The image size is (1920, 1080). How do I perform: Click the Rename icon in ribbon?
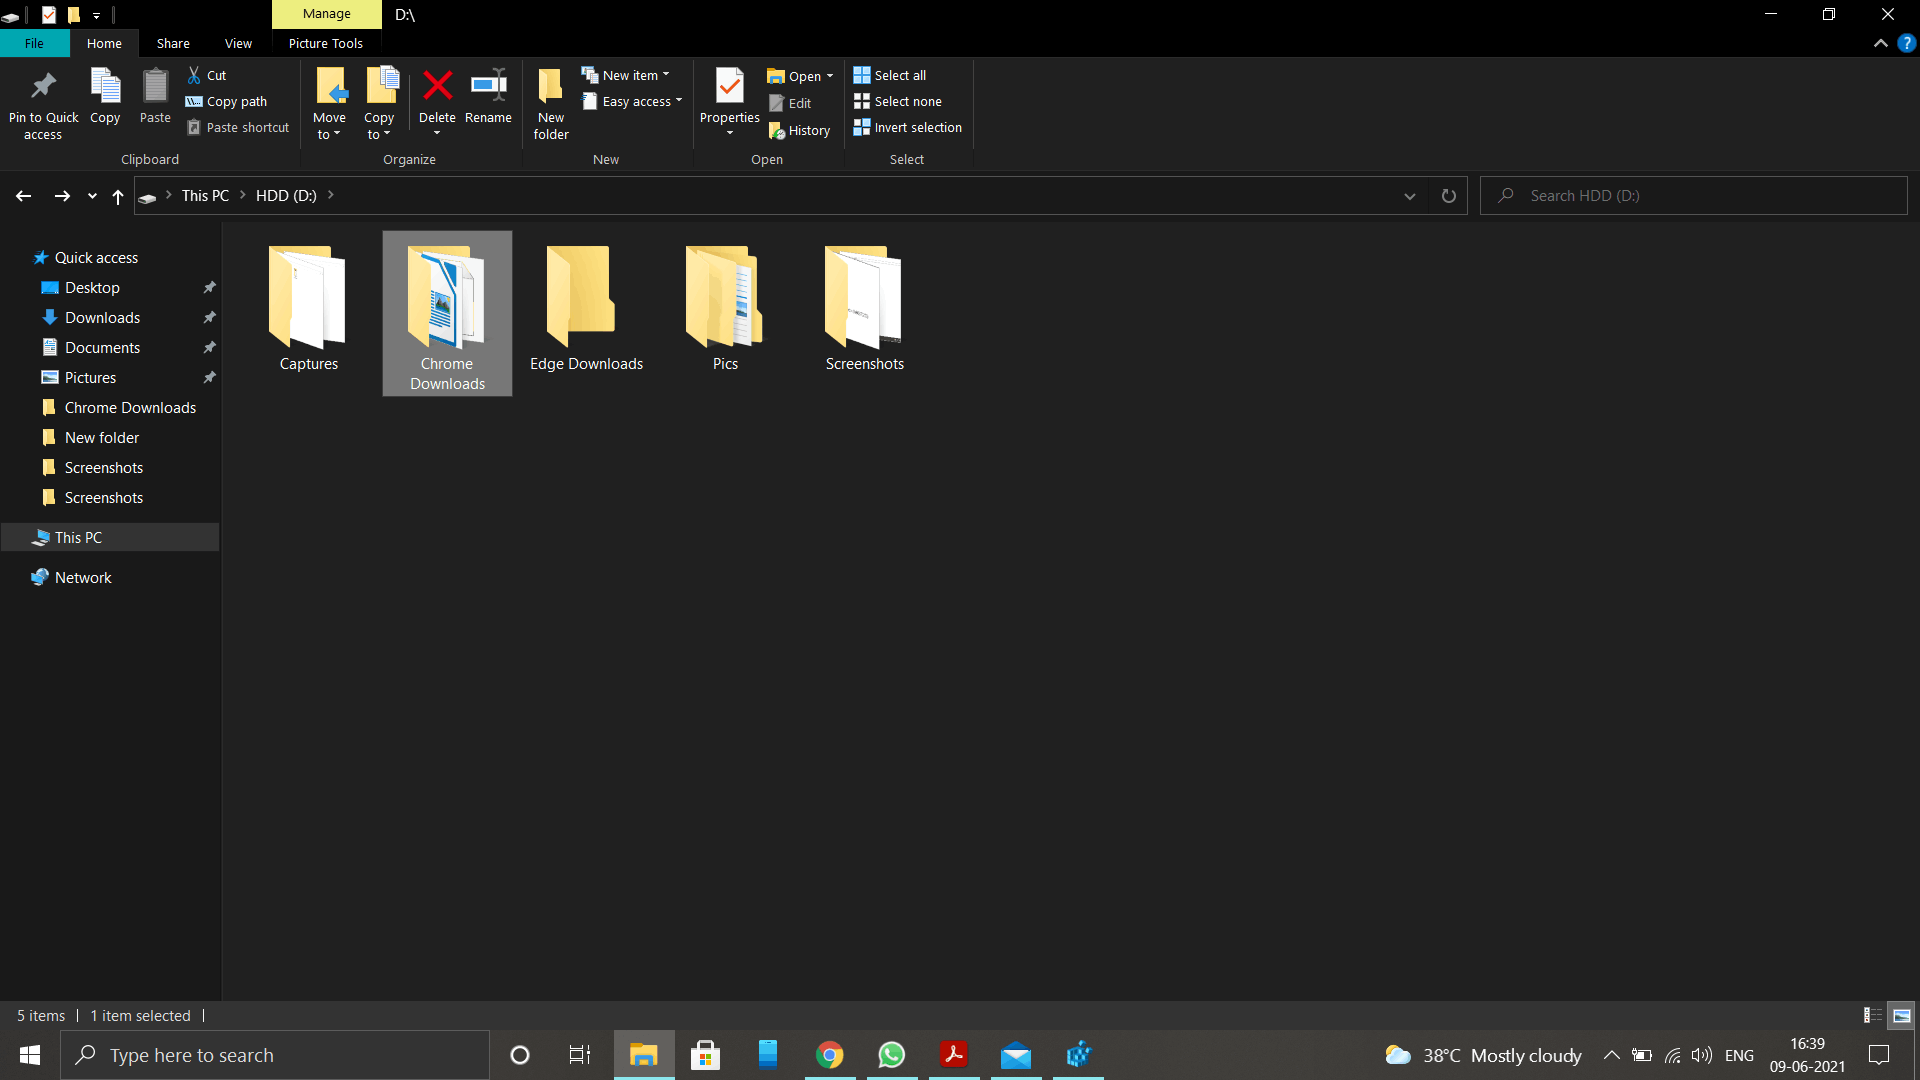coord(488,86)
